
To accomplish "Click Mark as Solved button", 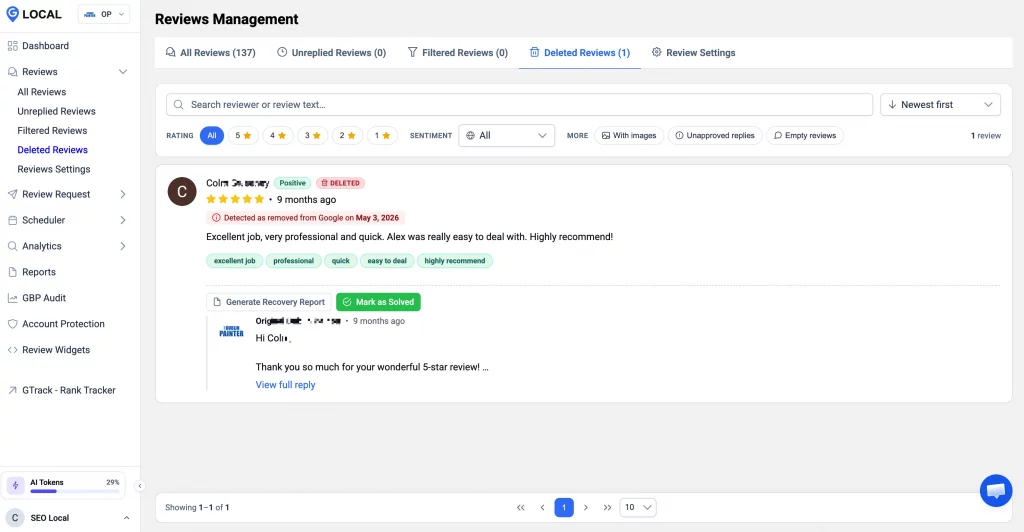I will 378,302.
